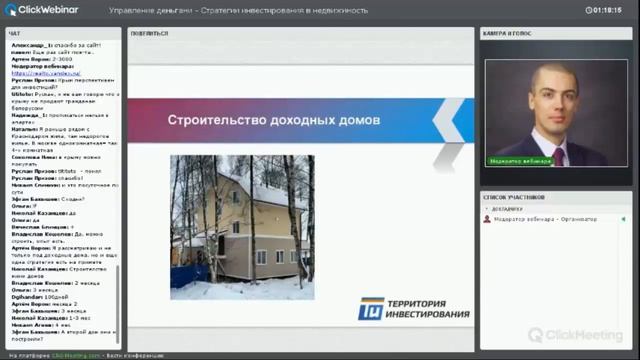Viewport: 640px width, 360px height.
Task: Click the Территория инвестирования logo
Action: [x=414, y=309]
